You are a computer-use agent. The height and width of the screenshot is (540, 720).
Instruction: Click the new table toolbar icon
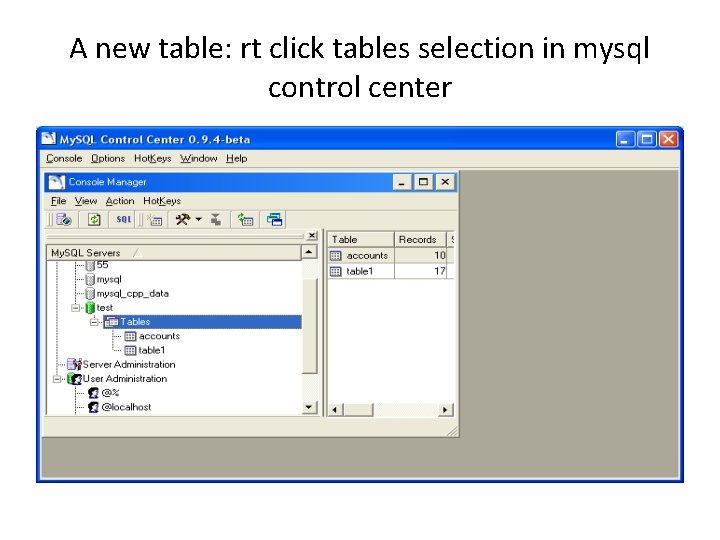click(155, 220)
